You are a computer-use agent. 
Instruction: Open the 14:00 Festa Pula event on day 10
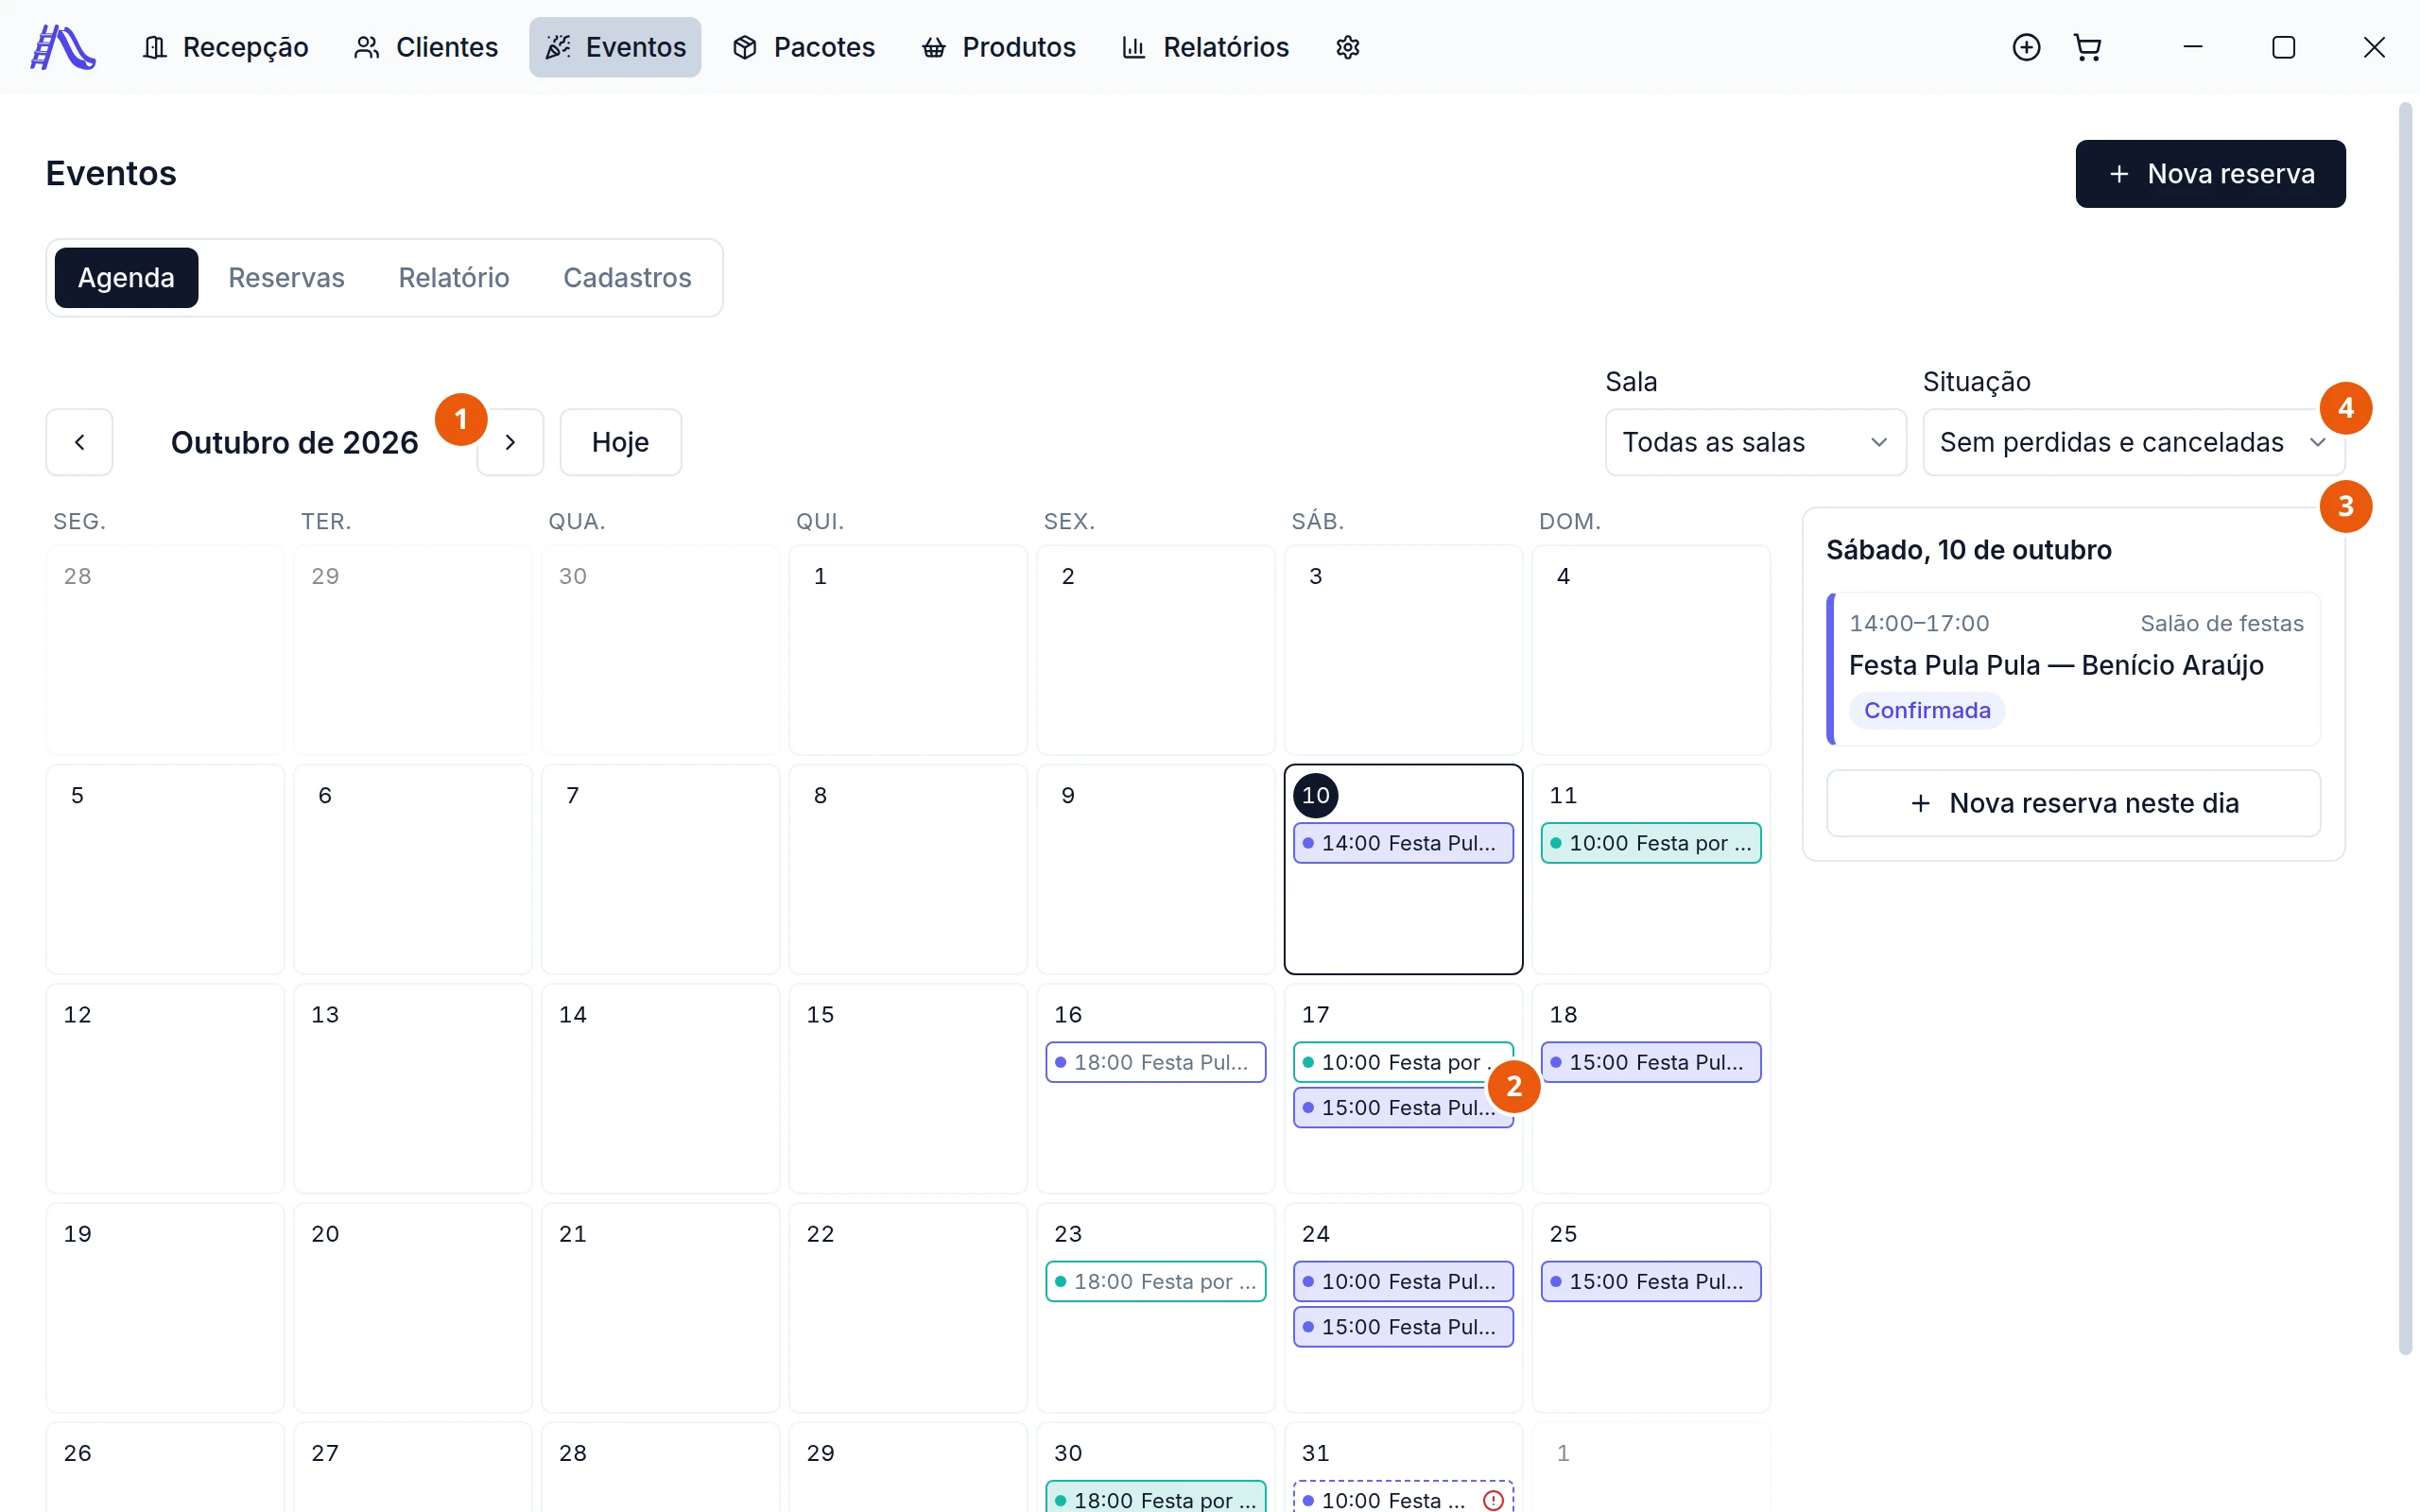(x=1403, y=843)
